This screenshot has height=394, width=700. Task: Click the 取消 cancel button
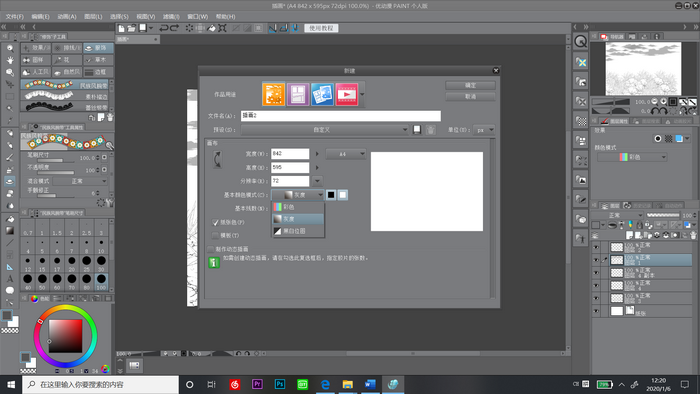(470, 96)
